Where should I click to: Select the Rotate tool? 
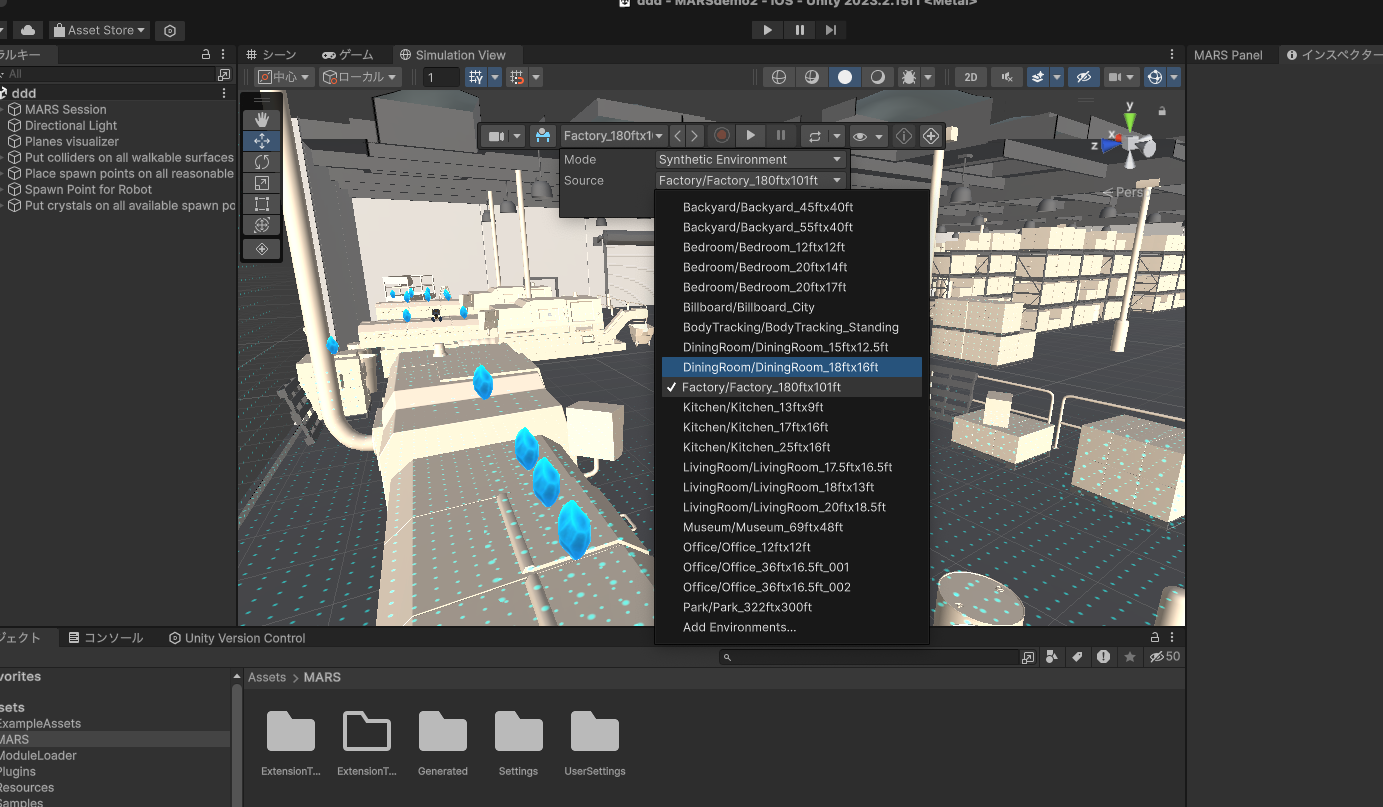[x=262, y=162]
